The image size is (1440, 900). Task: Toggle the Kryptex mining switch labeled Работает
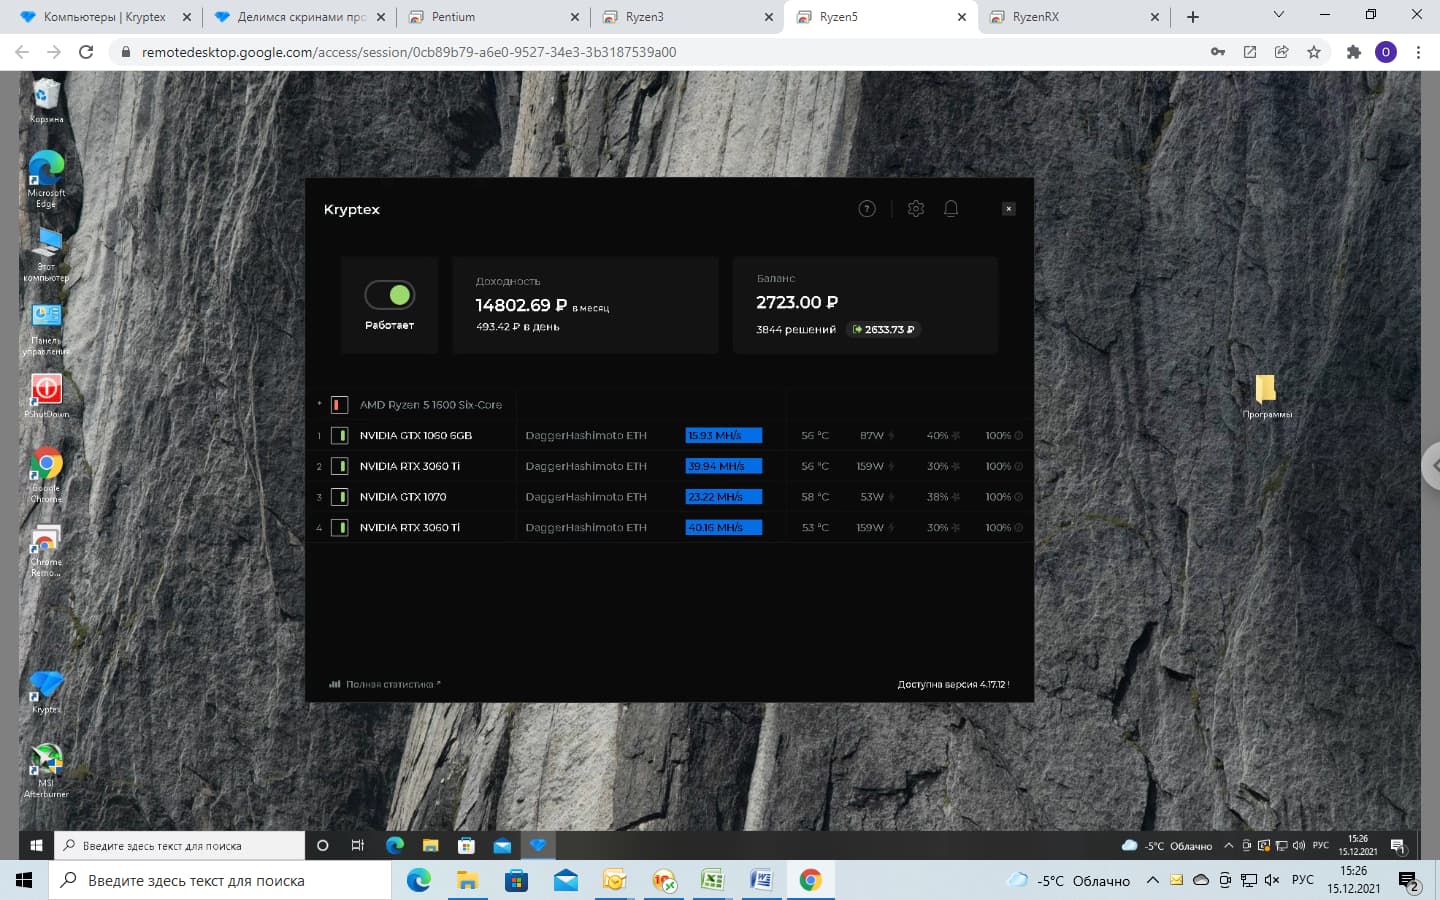click(x=389, y=295)
